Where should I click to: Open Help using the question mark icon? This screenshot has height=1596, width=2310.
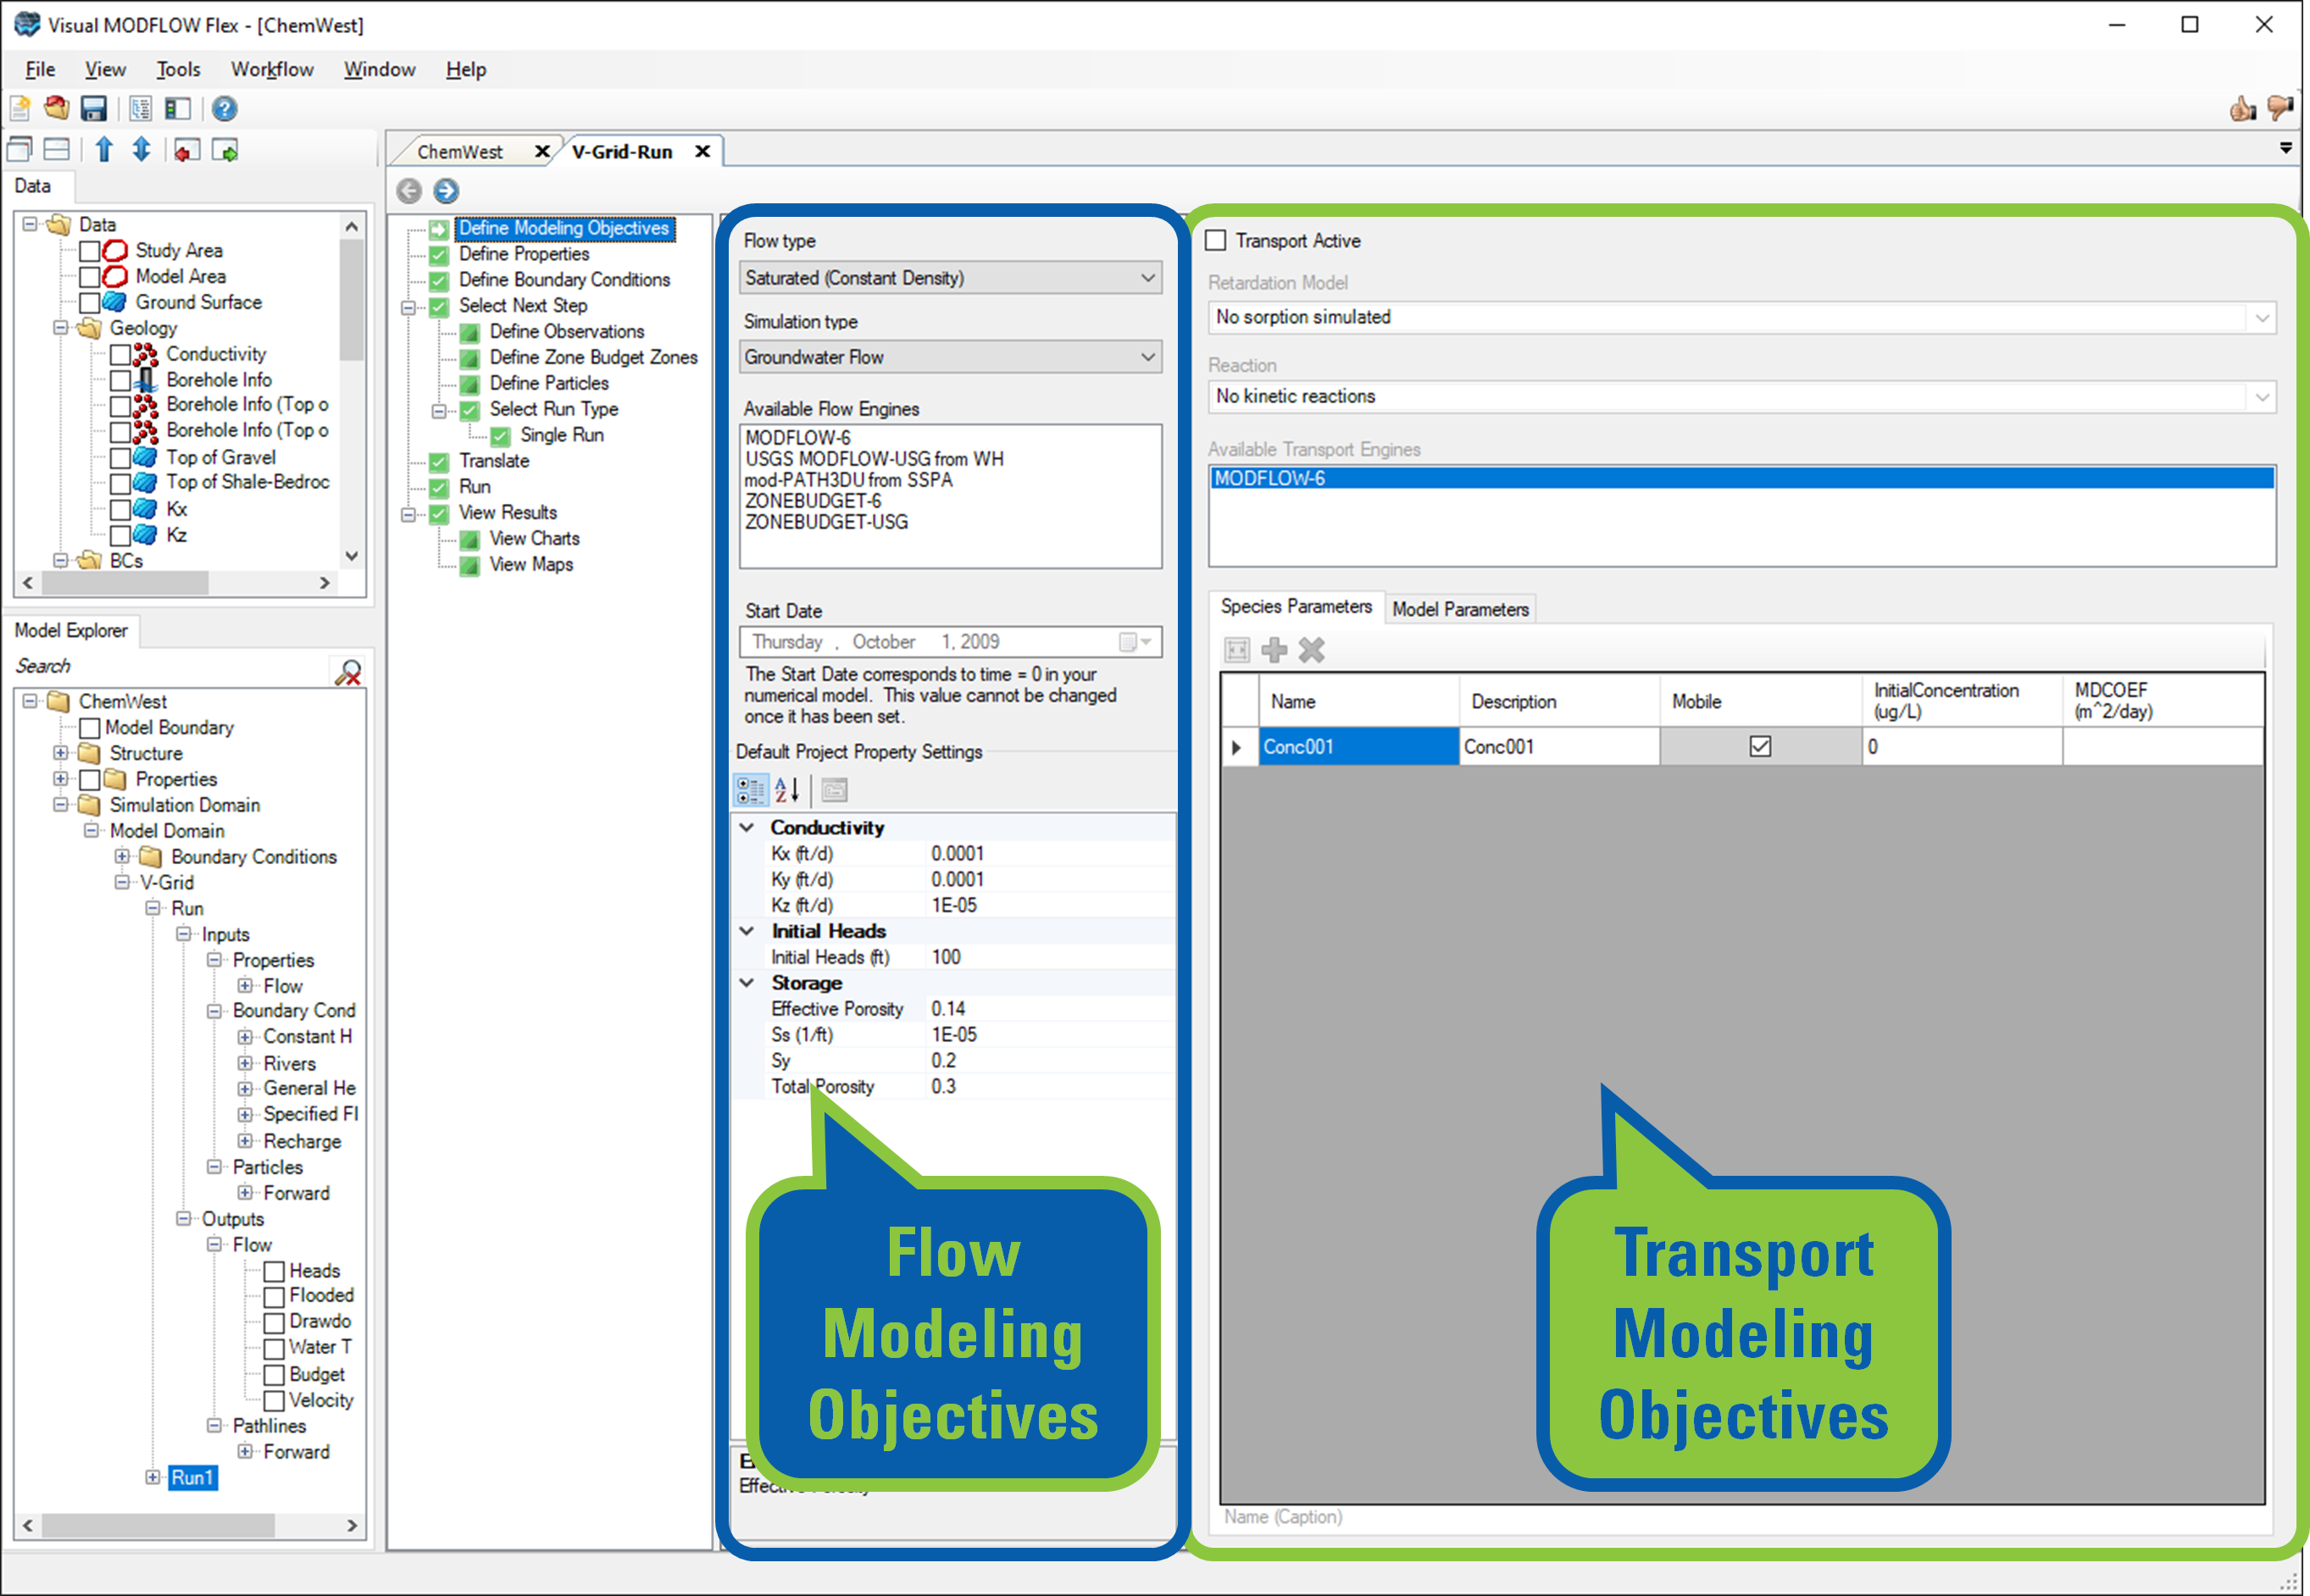click(224, 108)
